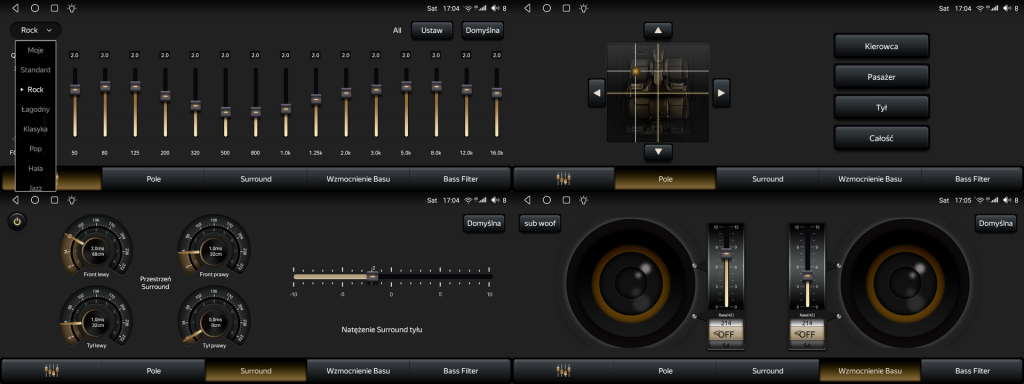Viewport: 1024px width, 384px height.
Task: Choose the Moje preset from the list
Action: point(35,50)
